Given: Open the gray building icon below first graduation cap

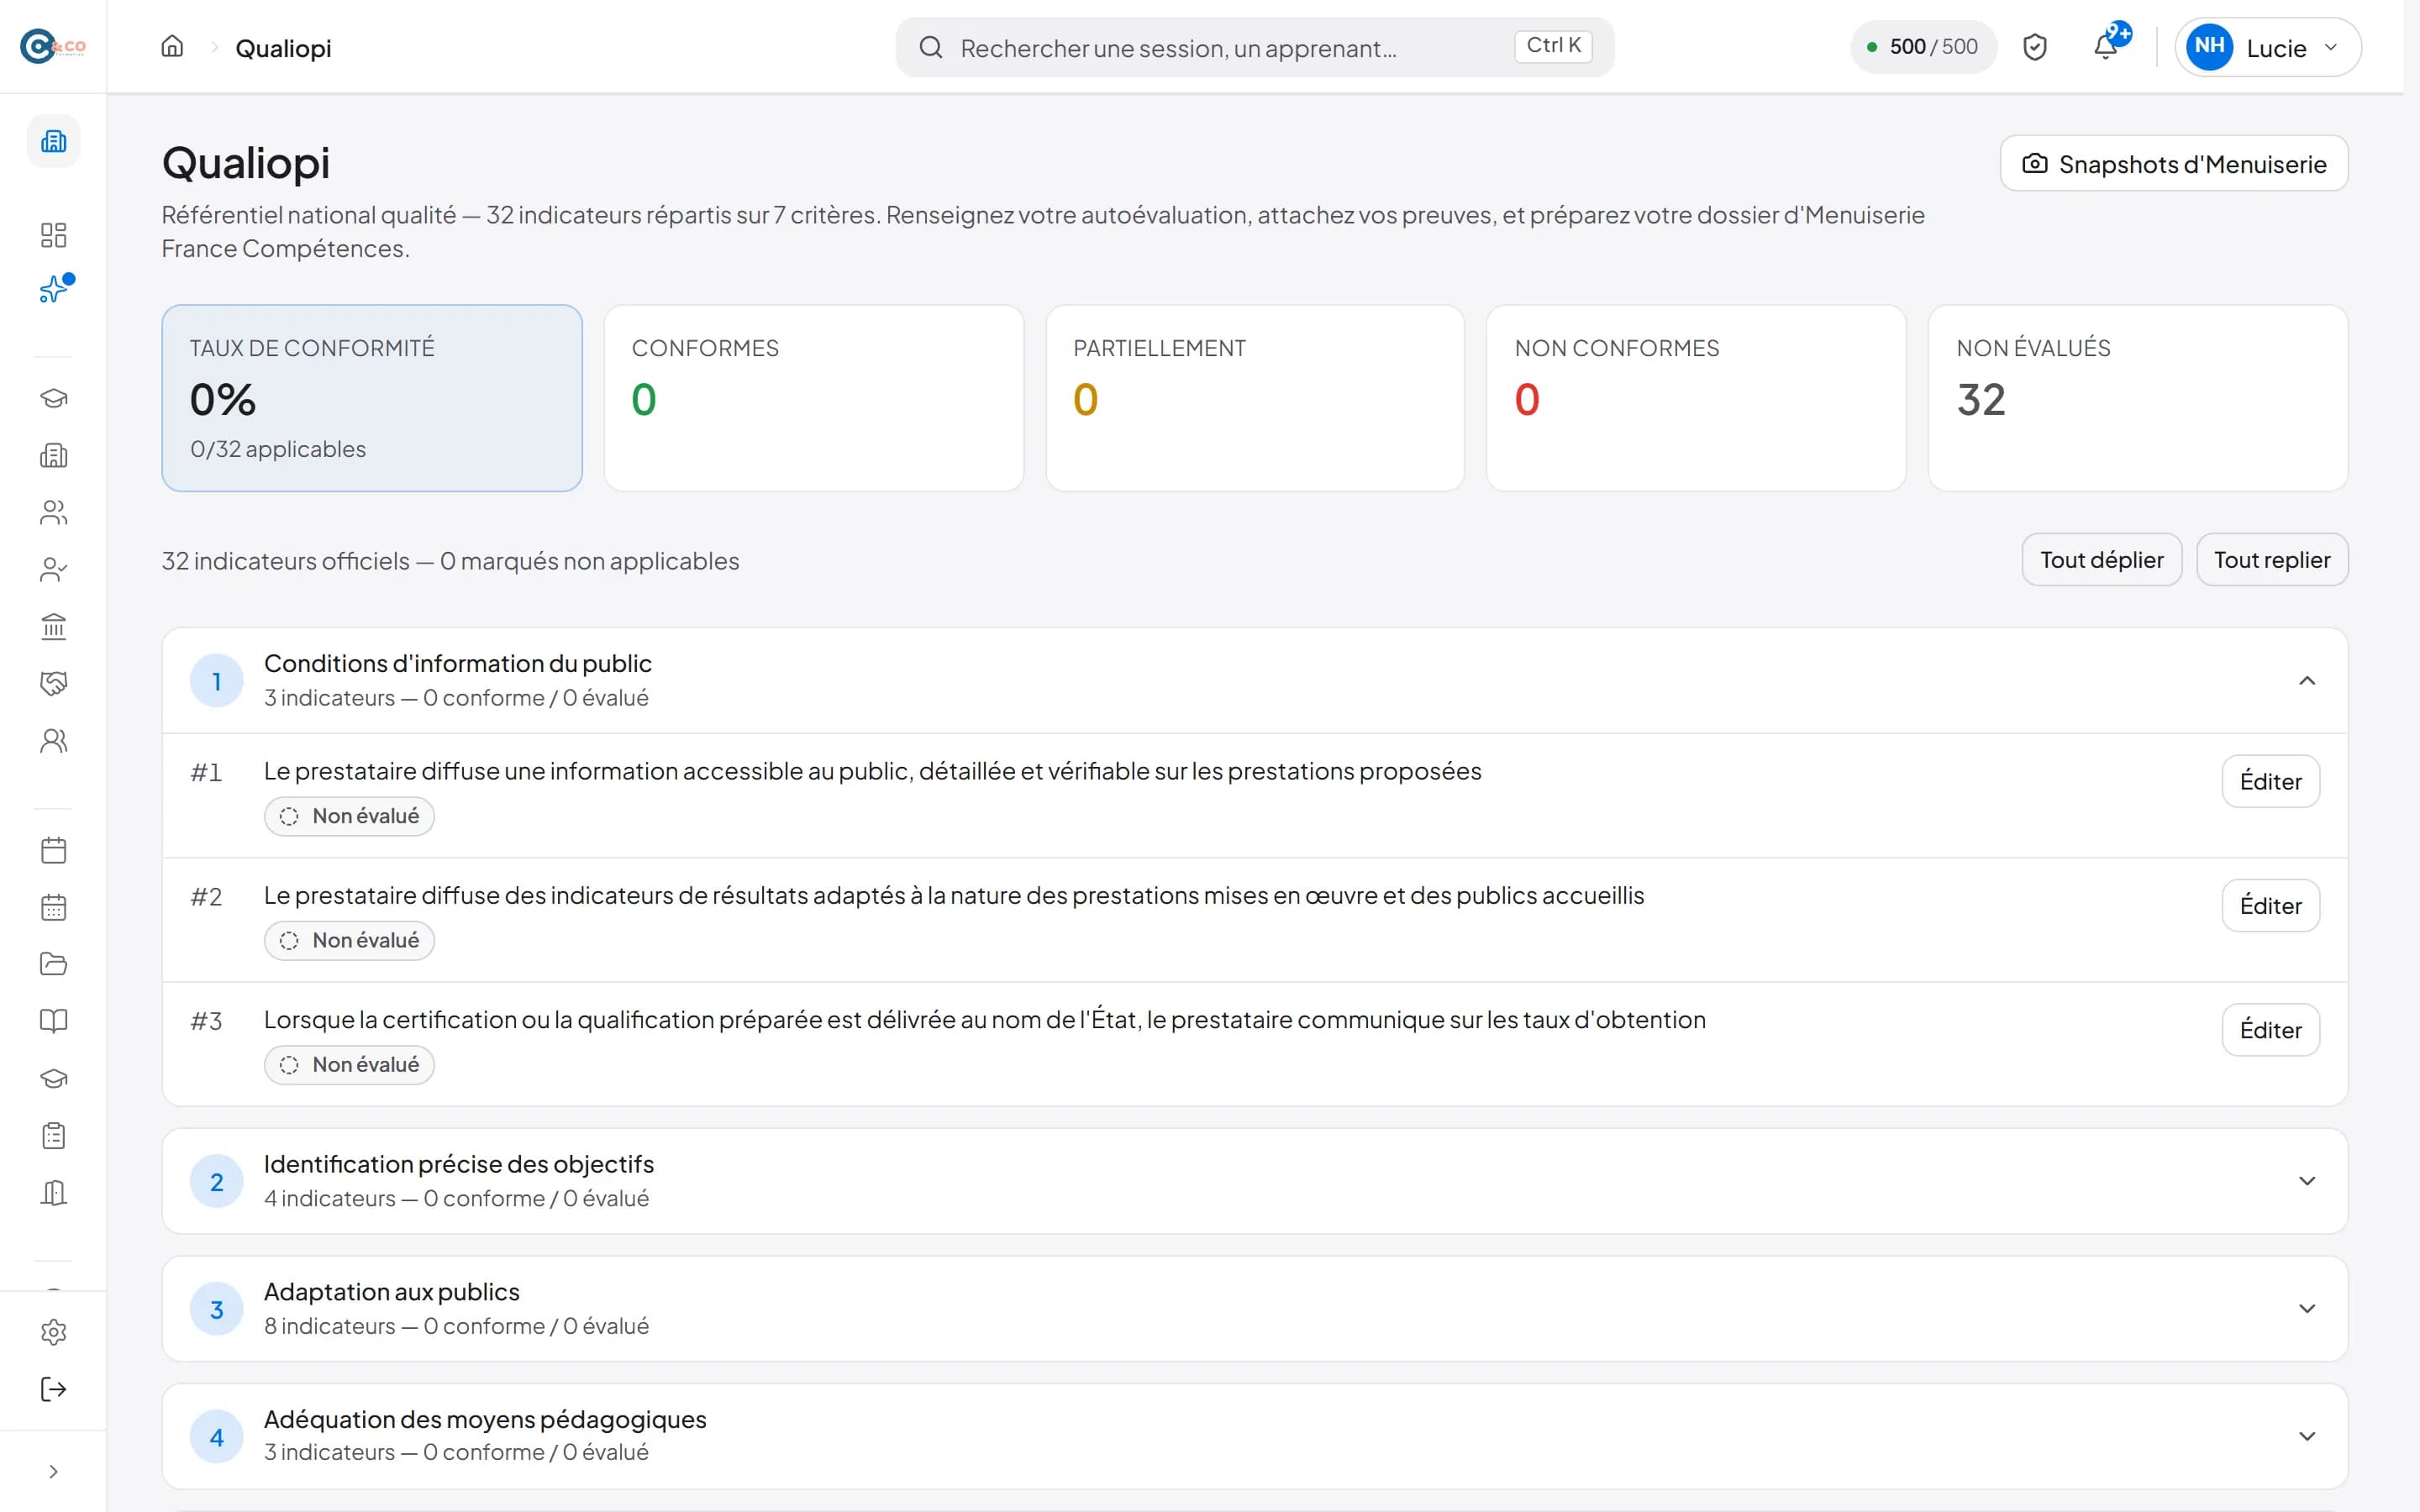Looking at the screenshot, I should 54,456.
